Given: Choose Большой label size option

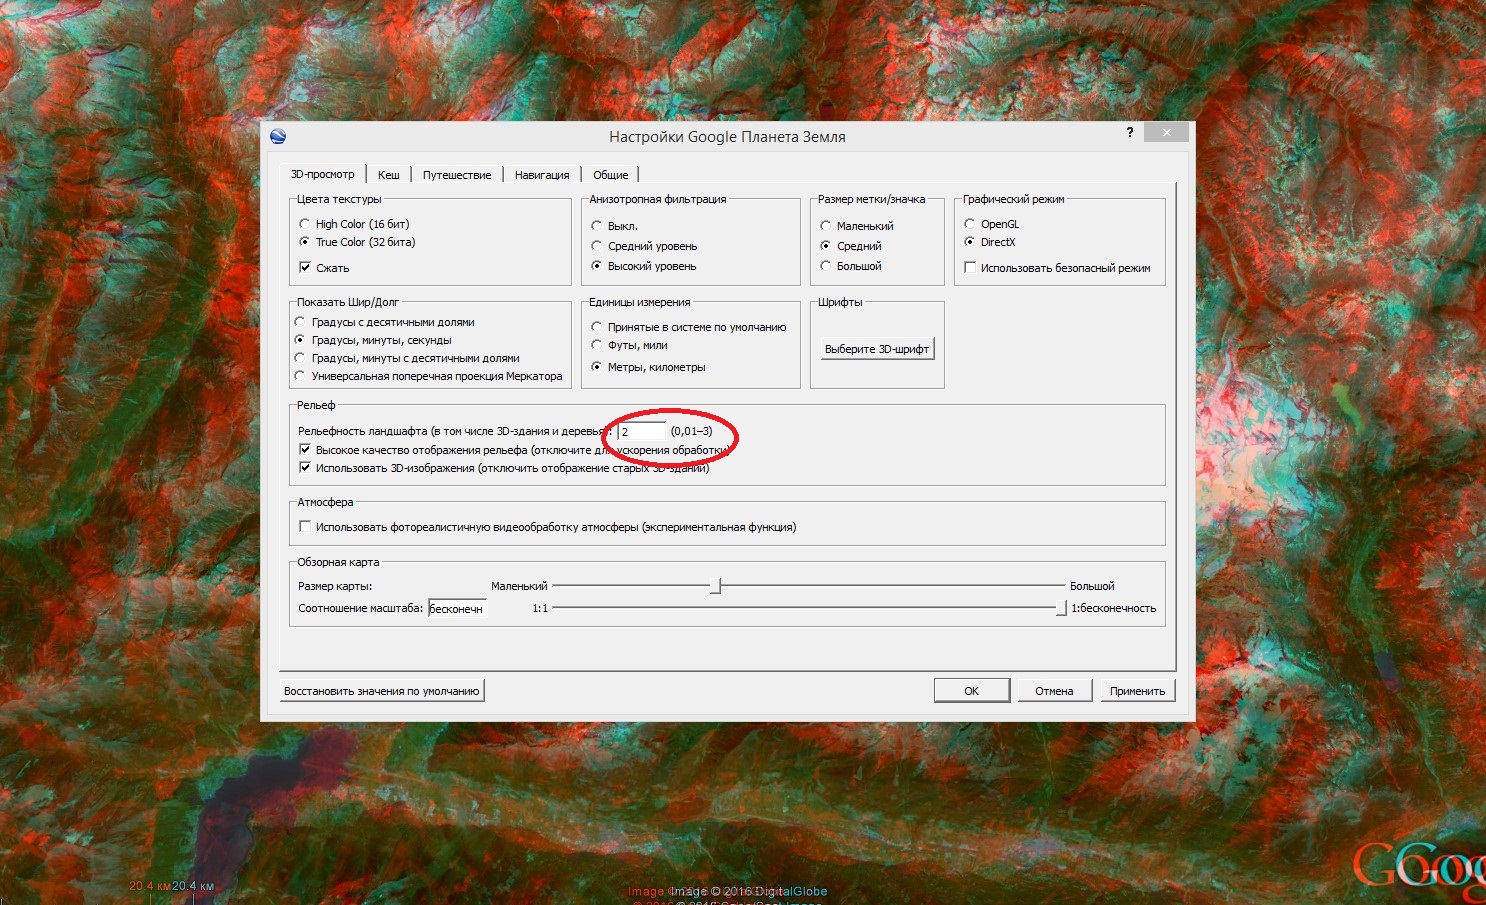Looking at the screenshot, I should point(826,266).
